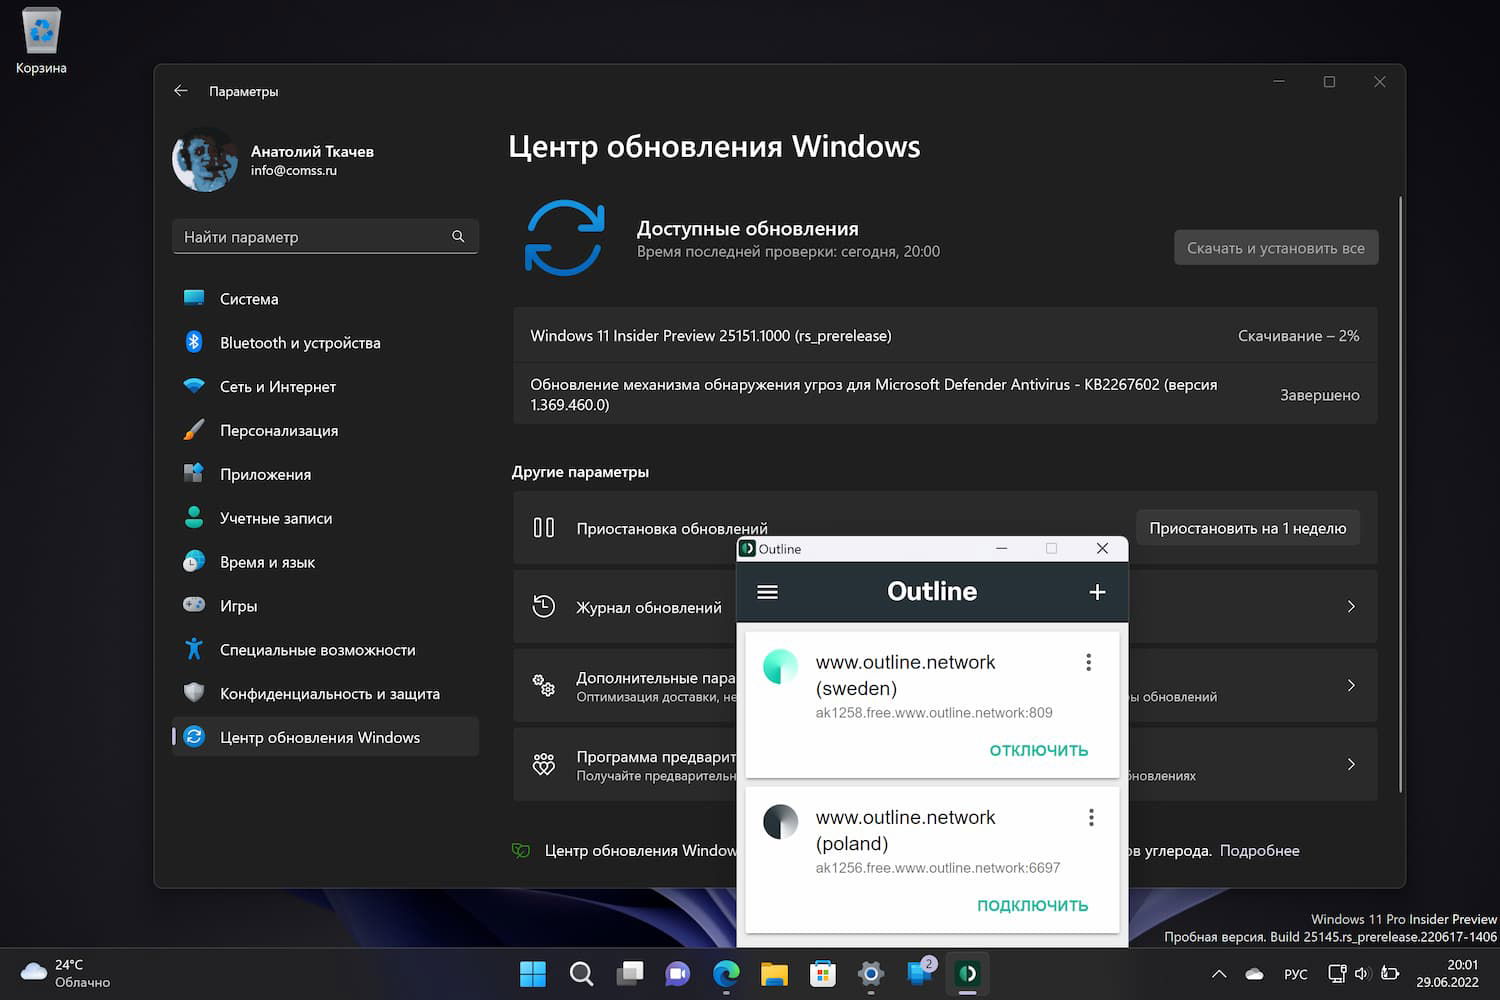Open options menu for the Sweden server
Screen dimensions: 1500x1000
1088,662
